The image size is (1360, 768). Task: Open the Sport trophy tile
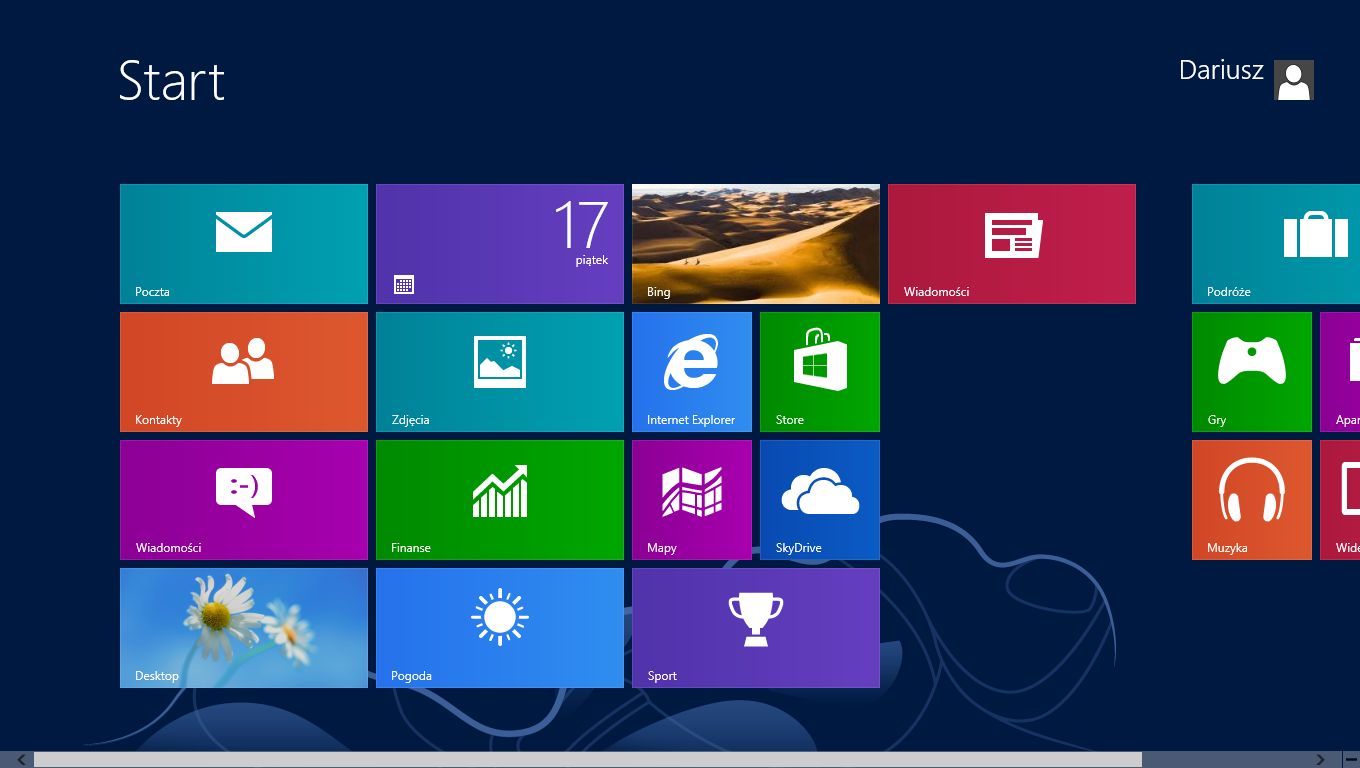click(x=756, y=628)
